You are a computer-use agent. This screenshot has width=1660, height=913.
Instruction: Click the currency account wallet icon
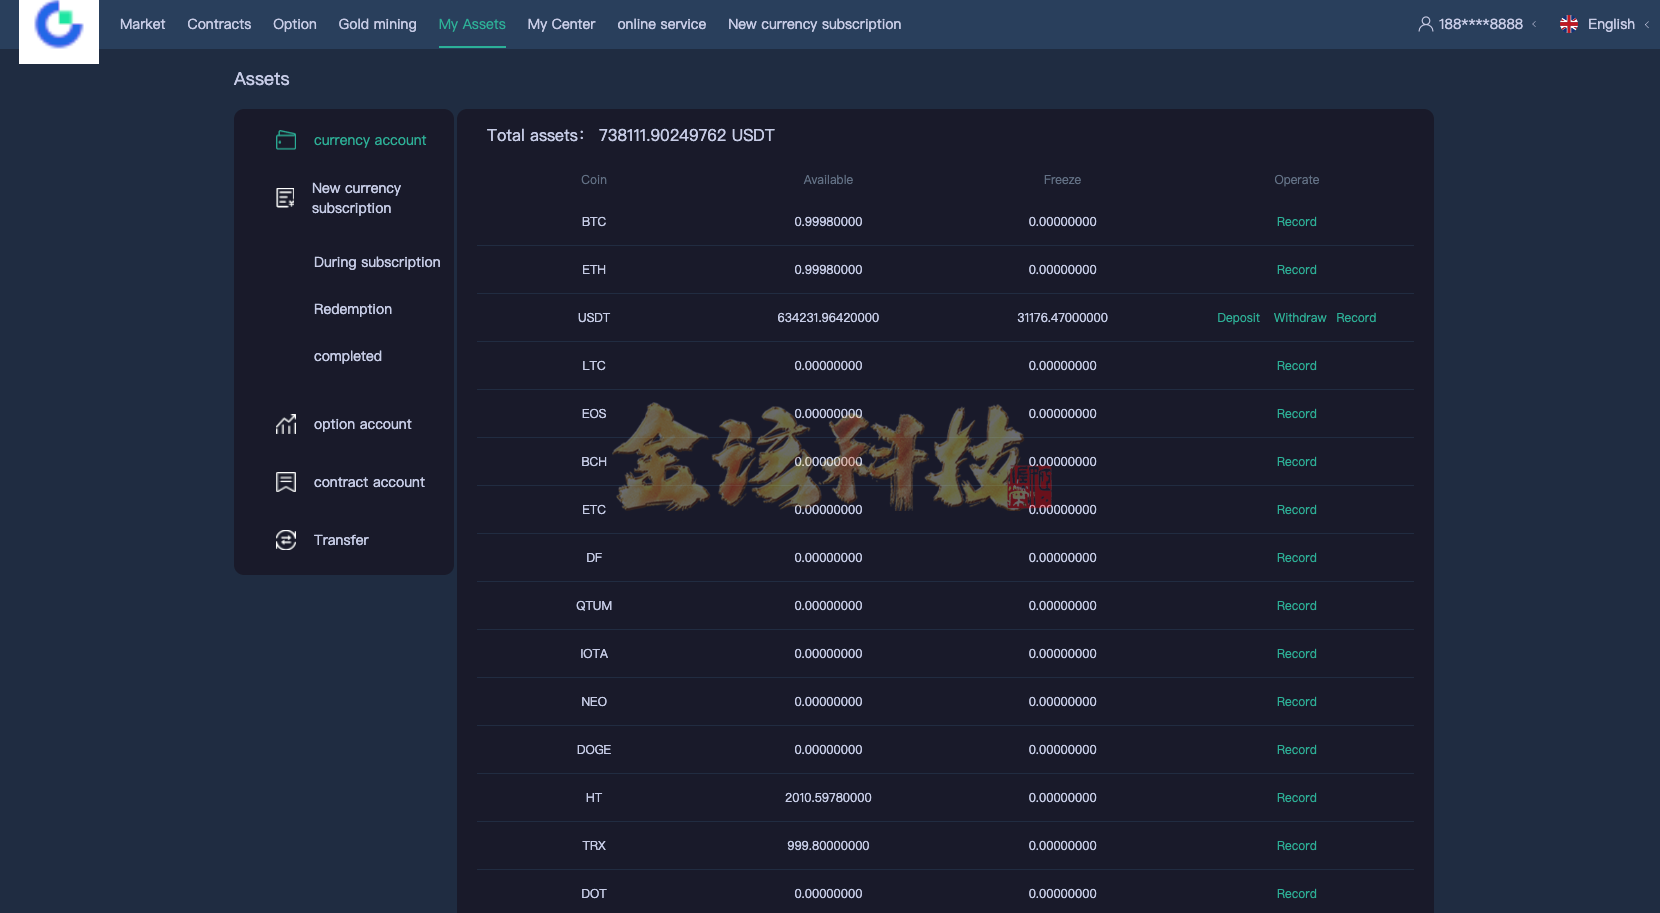point(286,140)
